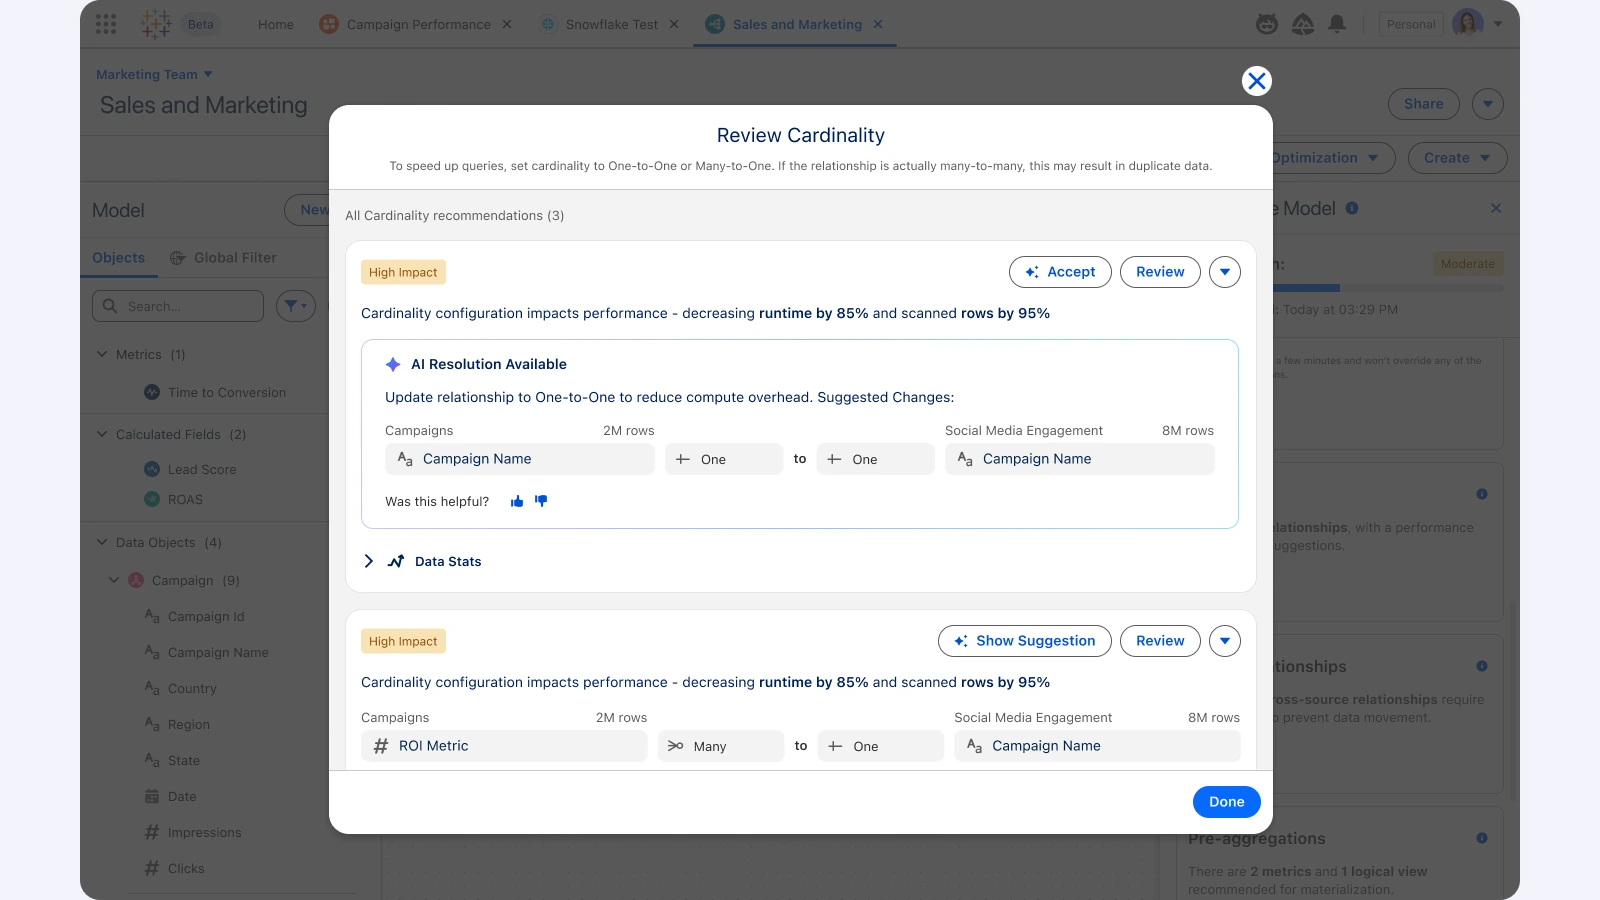Open the notifications bell

[x=1337, y=24]
